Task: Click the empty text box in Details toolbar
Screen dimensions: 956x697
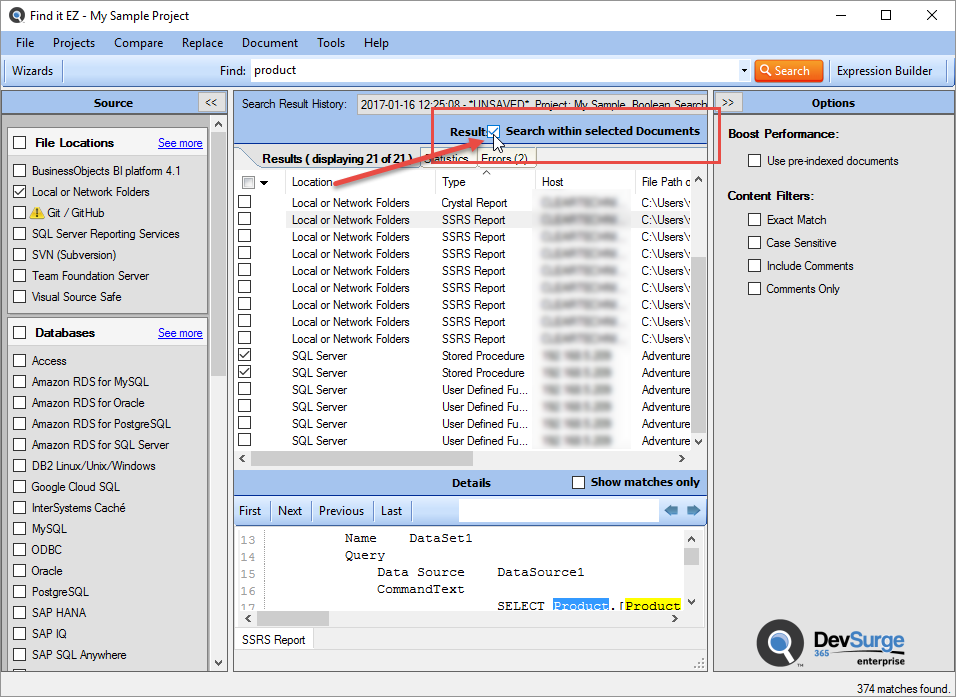Action: pos(558,510)
